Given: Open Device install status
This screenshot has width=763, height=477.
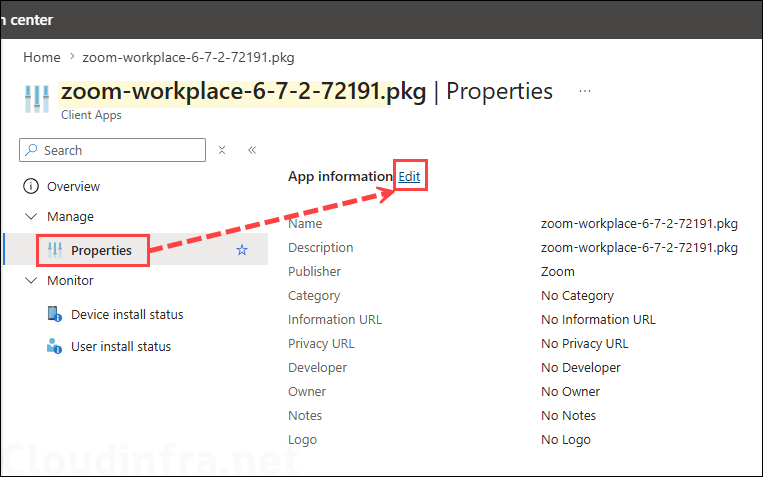Looking at the screenshot, I should 127,314.
